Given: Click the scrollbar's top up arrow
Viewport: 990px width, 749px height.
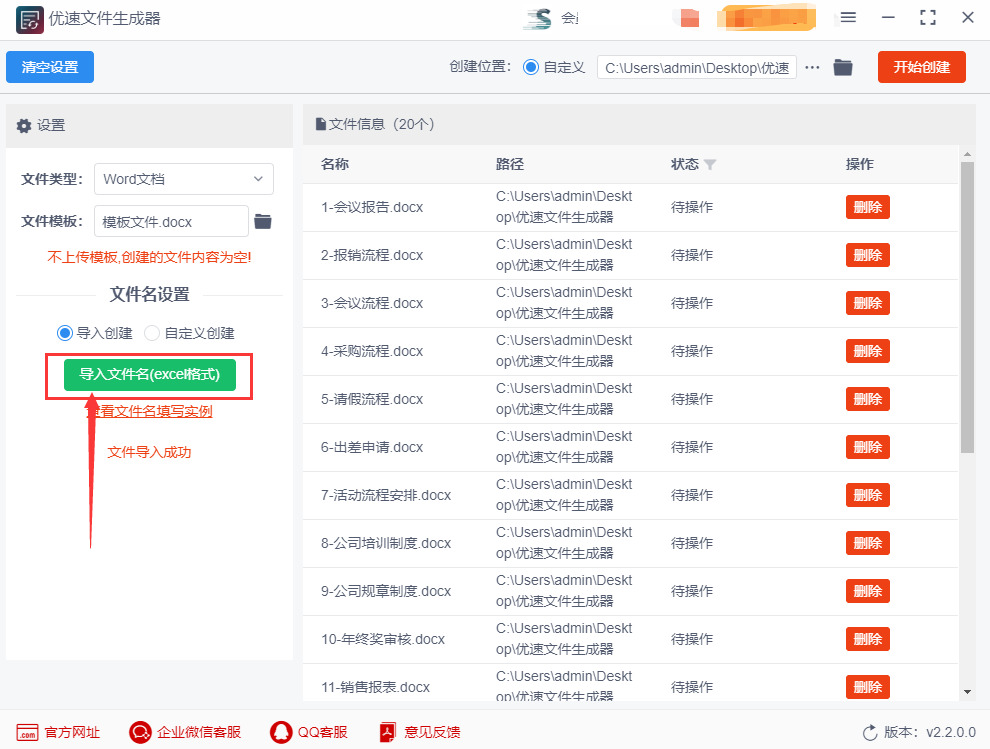Looking at the screenshot, I should click(x=967, y=154).
